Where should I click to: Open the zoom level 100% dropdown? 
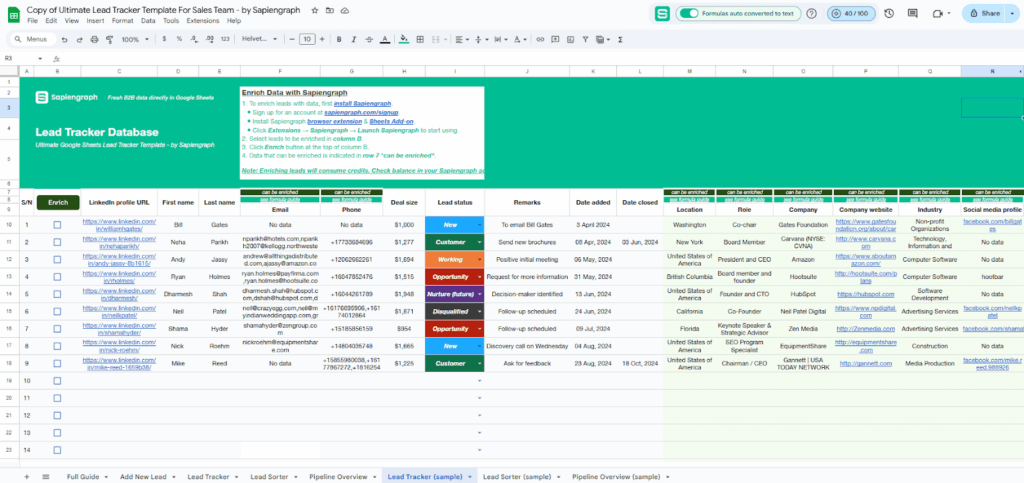pyautogui.click(x=135, y=39)
